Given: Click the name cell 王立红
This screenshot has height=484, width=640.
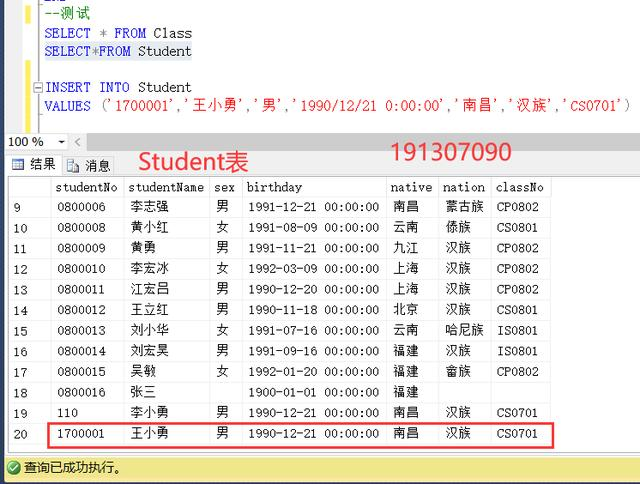Looking at the screenshot, I should point(166,310).
